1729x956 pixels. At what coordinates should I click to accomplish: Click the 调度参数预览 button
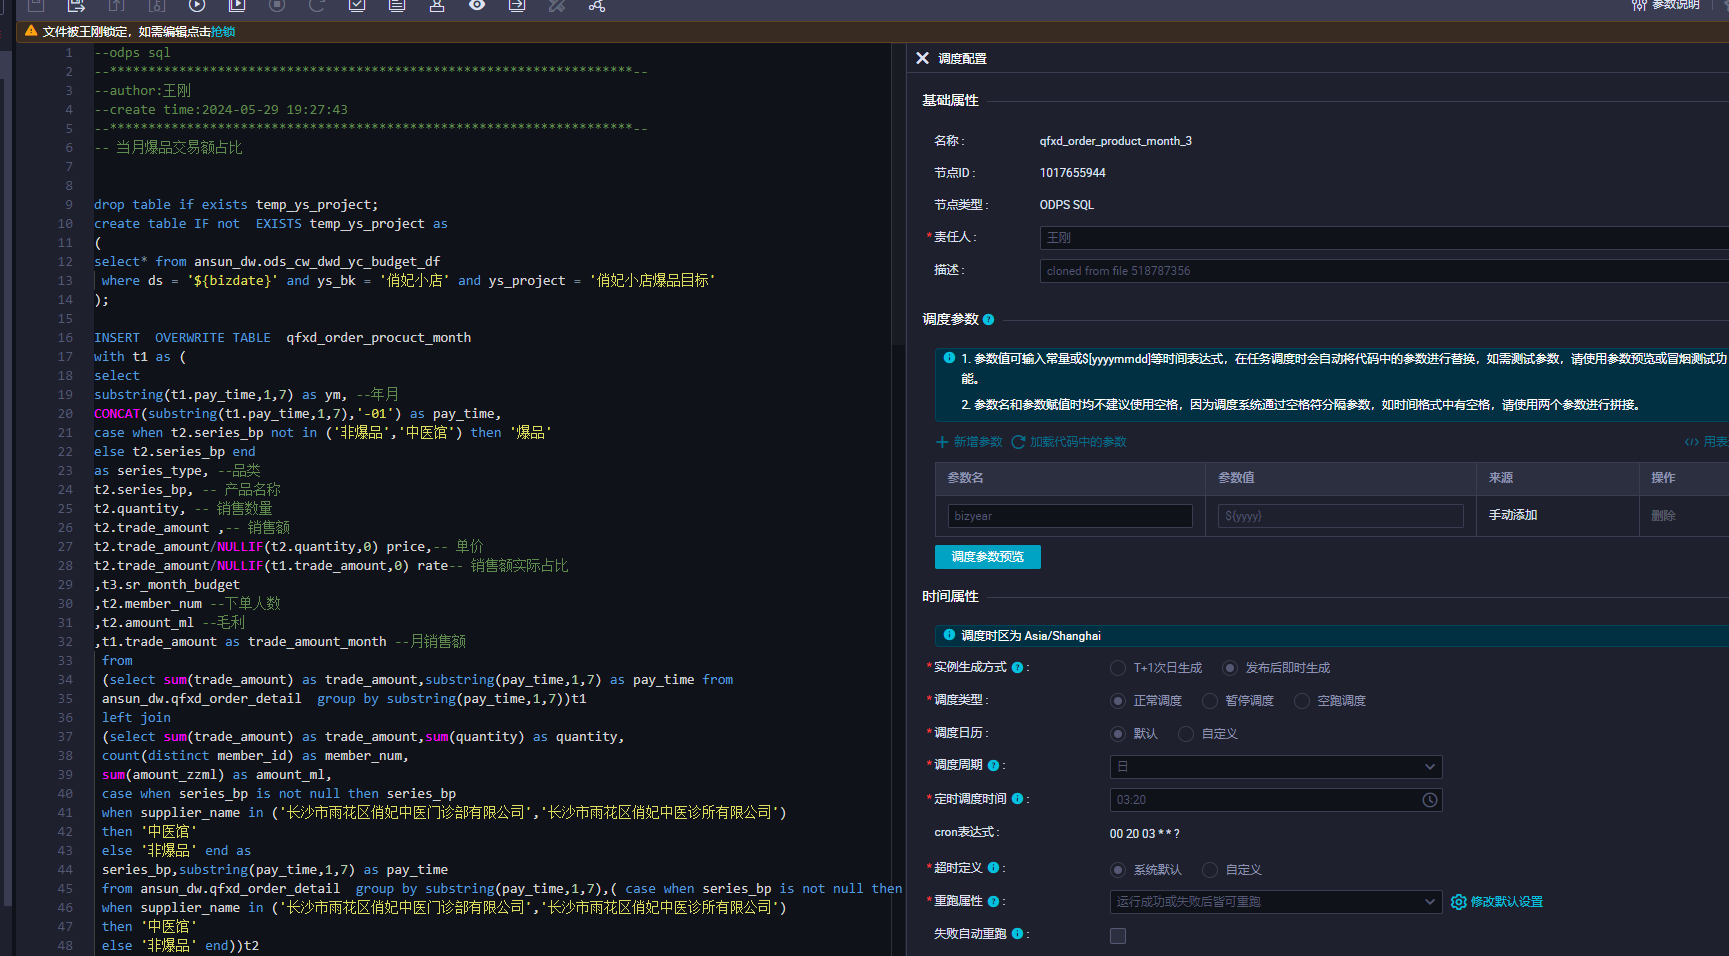coord(988,557)
